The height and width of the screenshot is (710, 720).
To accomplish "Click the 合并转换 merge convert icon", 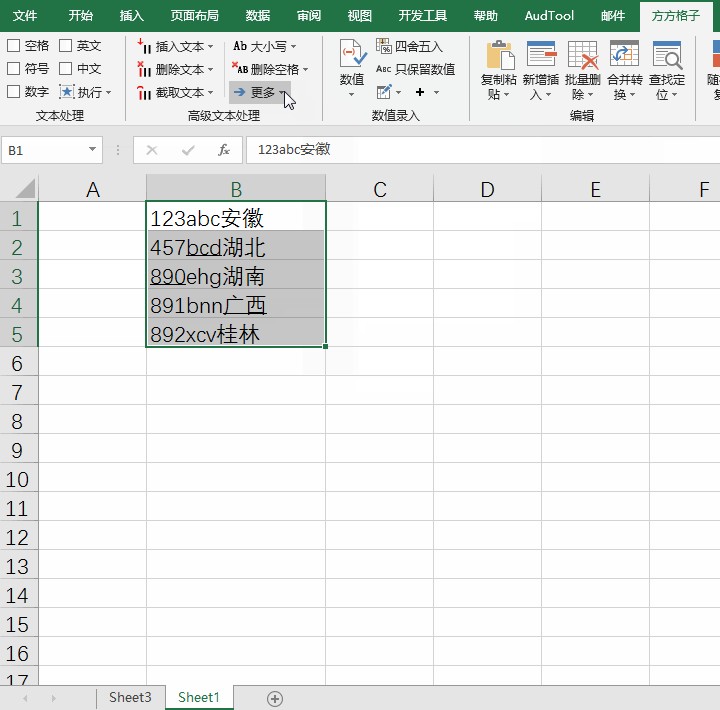I will pyautogui.click(x=624, y=54).
